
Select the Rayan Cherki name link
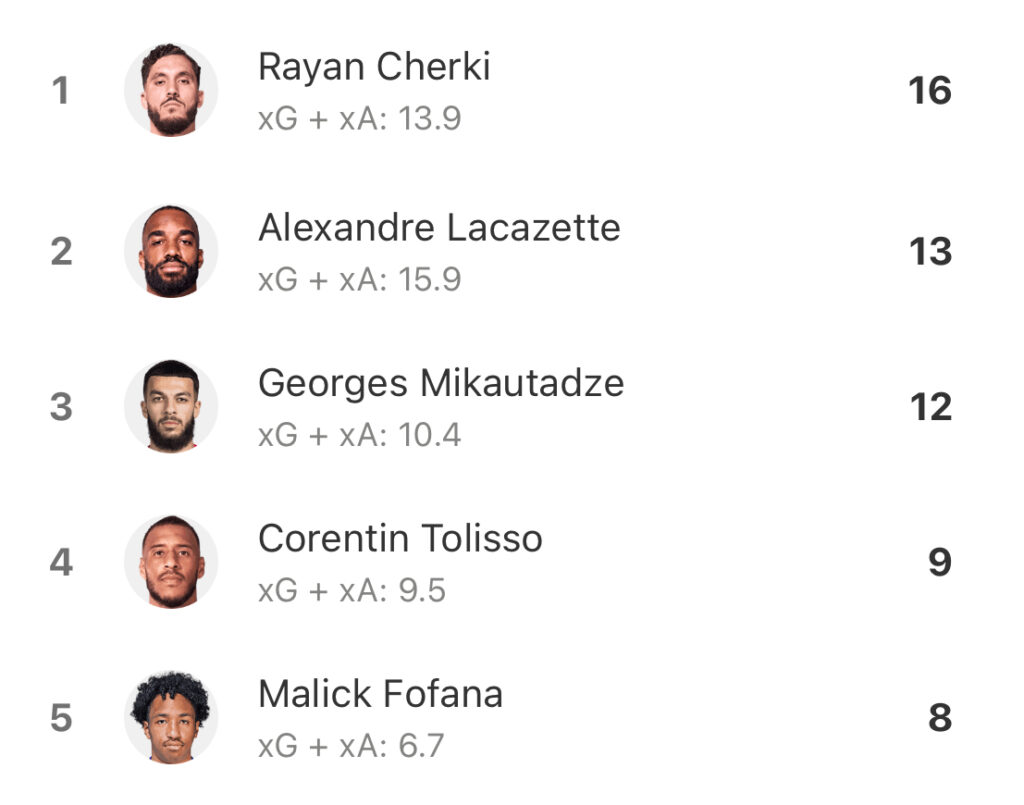(x=374, y=67)
